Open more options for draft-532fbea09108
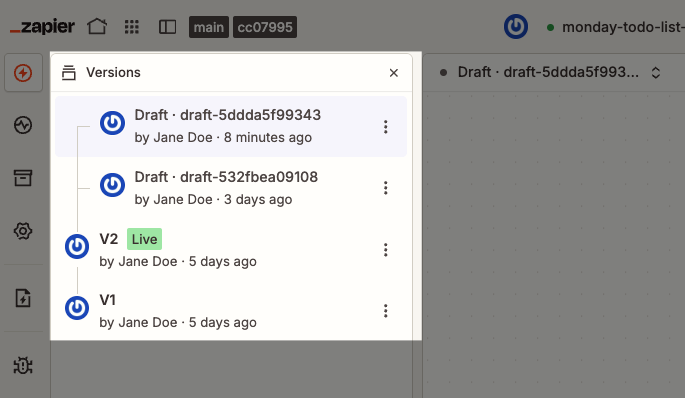The image size is (685, 398). click(x=385, y=188)
